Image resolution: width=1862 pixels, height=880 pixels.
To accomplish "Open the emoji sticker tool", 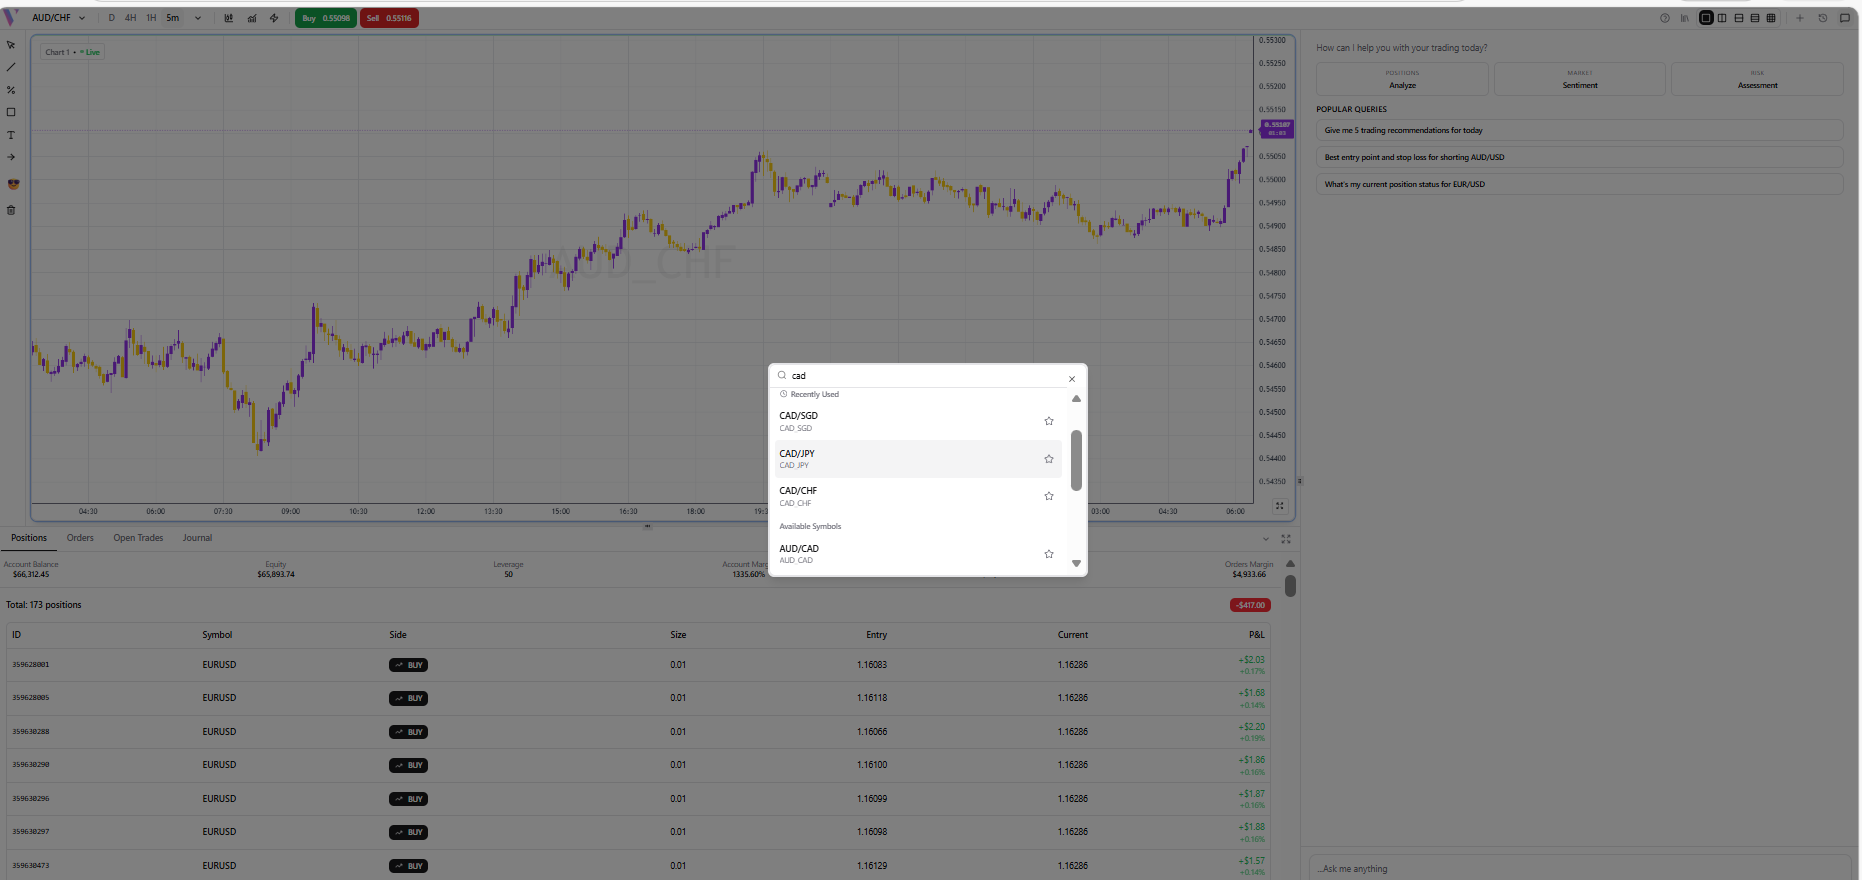I will 13,184.
